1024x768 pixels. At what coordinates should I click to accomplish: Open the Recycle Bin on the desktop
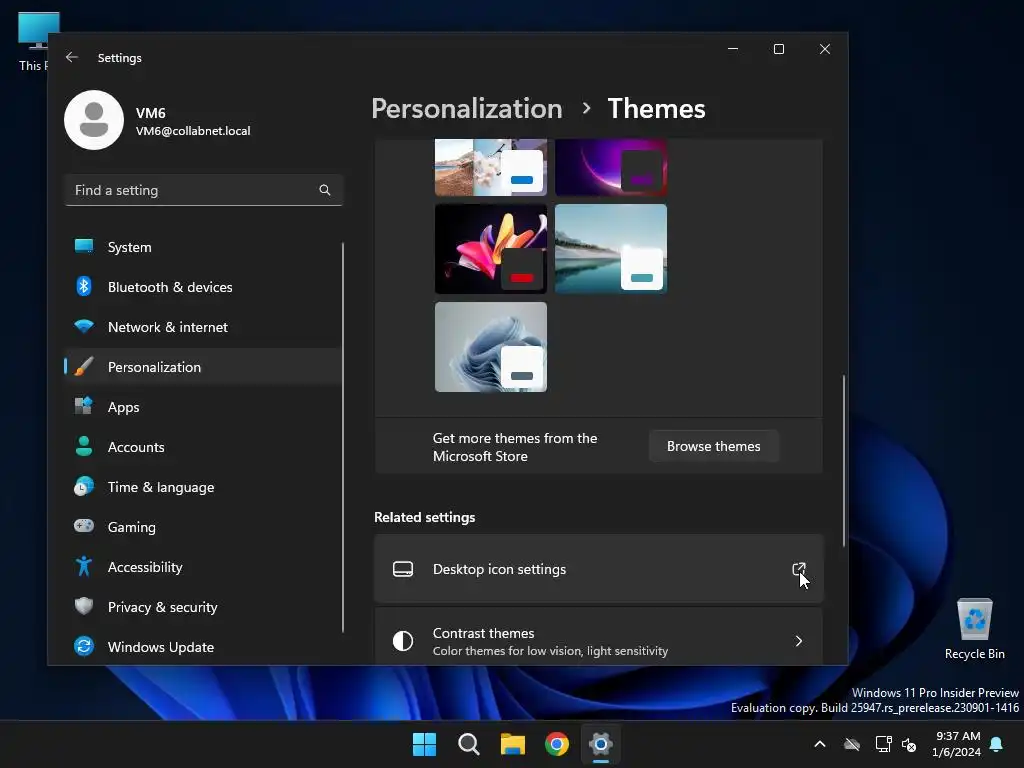[974, 628]
